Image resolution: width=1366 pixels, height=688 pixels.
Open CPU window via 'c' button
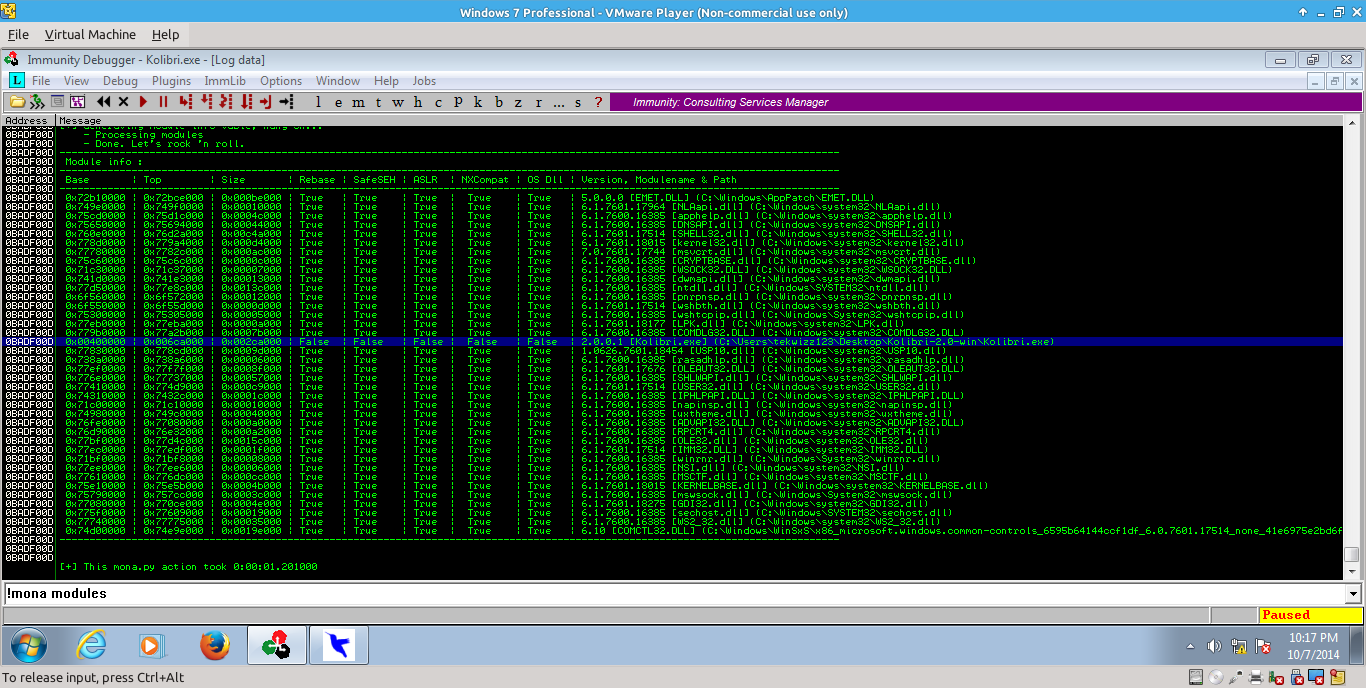(438, 102)
